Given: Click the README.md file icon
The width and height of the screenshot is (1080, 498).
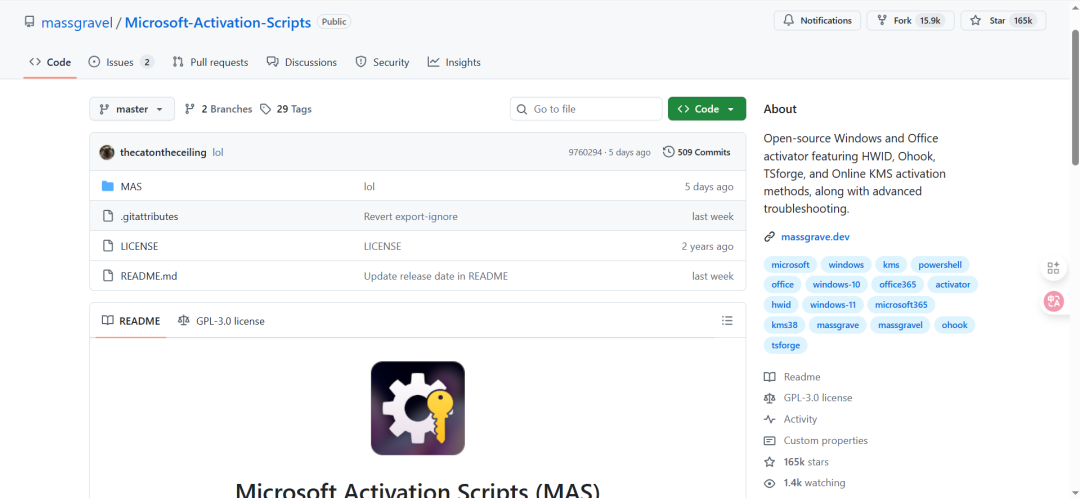Looking at the screenshot, I should [x=107, y=276].
